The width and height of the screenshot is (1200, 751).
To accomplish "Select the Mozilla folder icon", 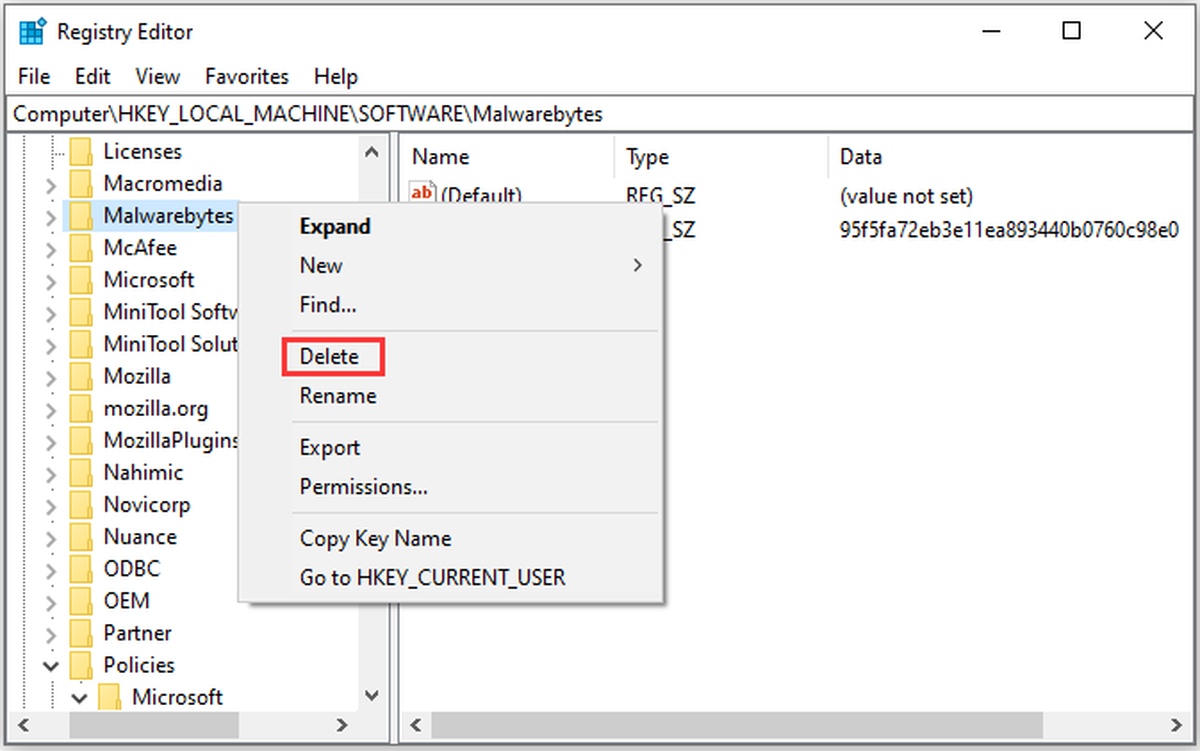I will [81, 376].
